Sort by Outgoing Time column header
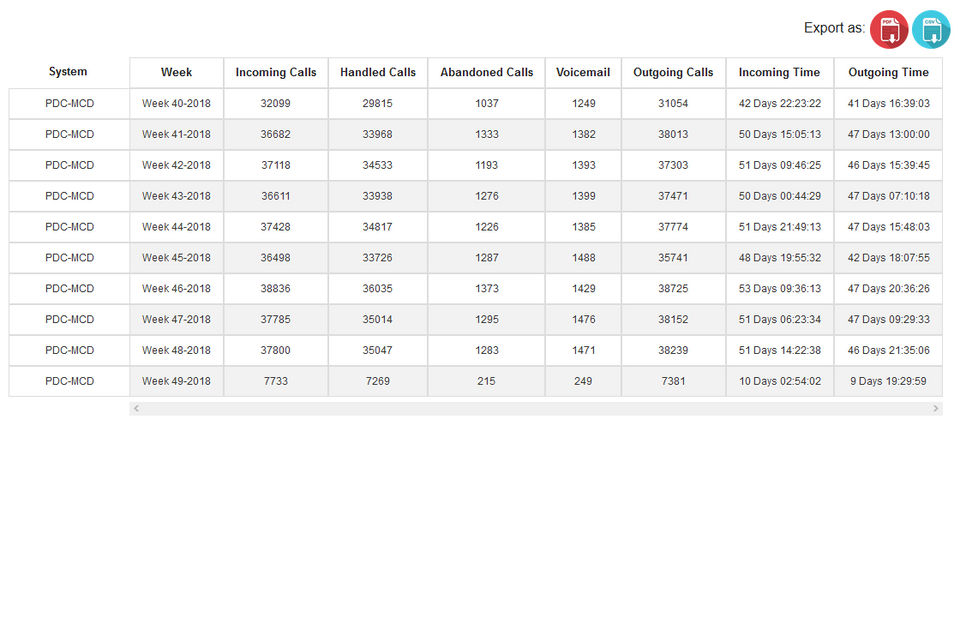 [x=888, y=72]
